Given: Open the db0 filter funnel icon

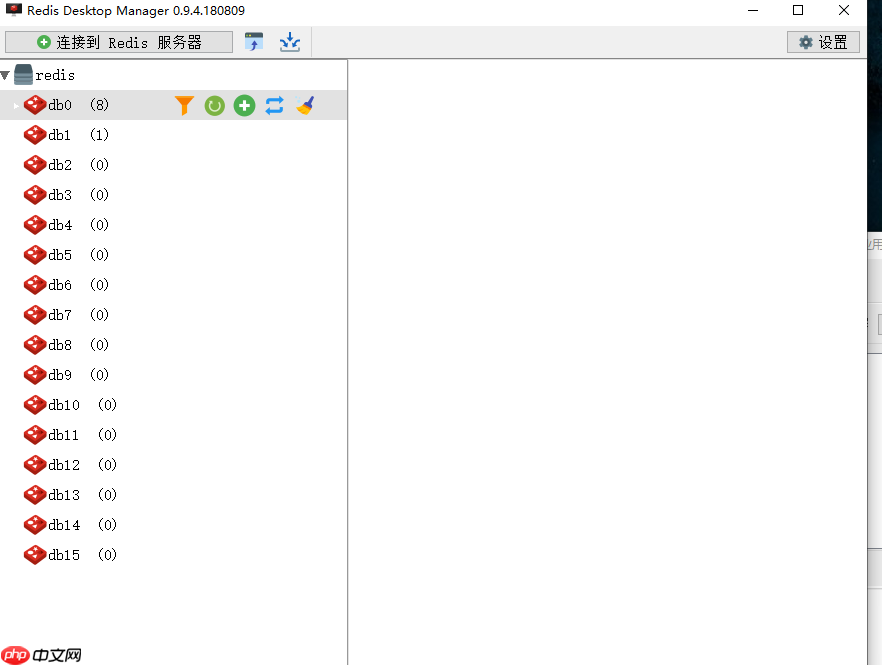Looking at the screenshot, I should pos(184,105).
